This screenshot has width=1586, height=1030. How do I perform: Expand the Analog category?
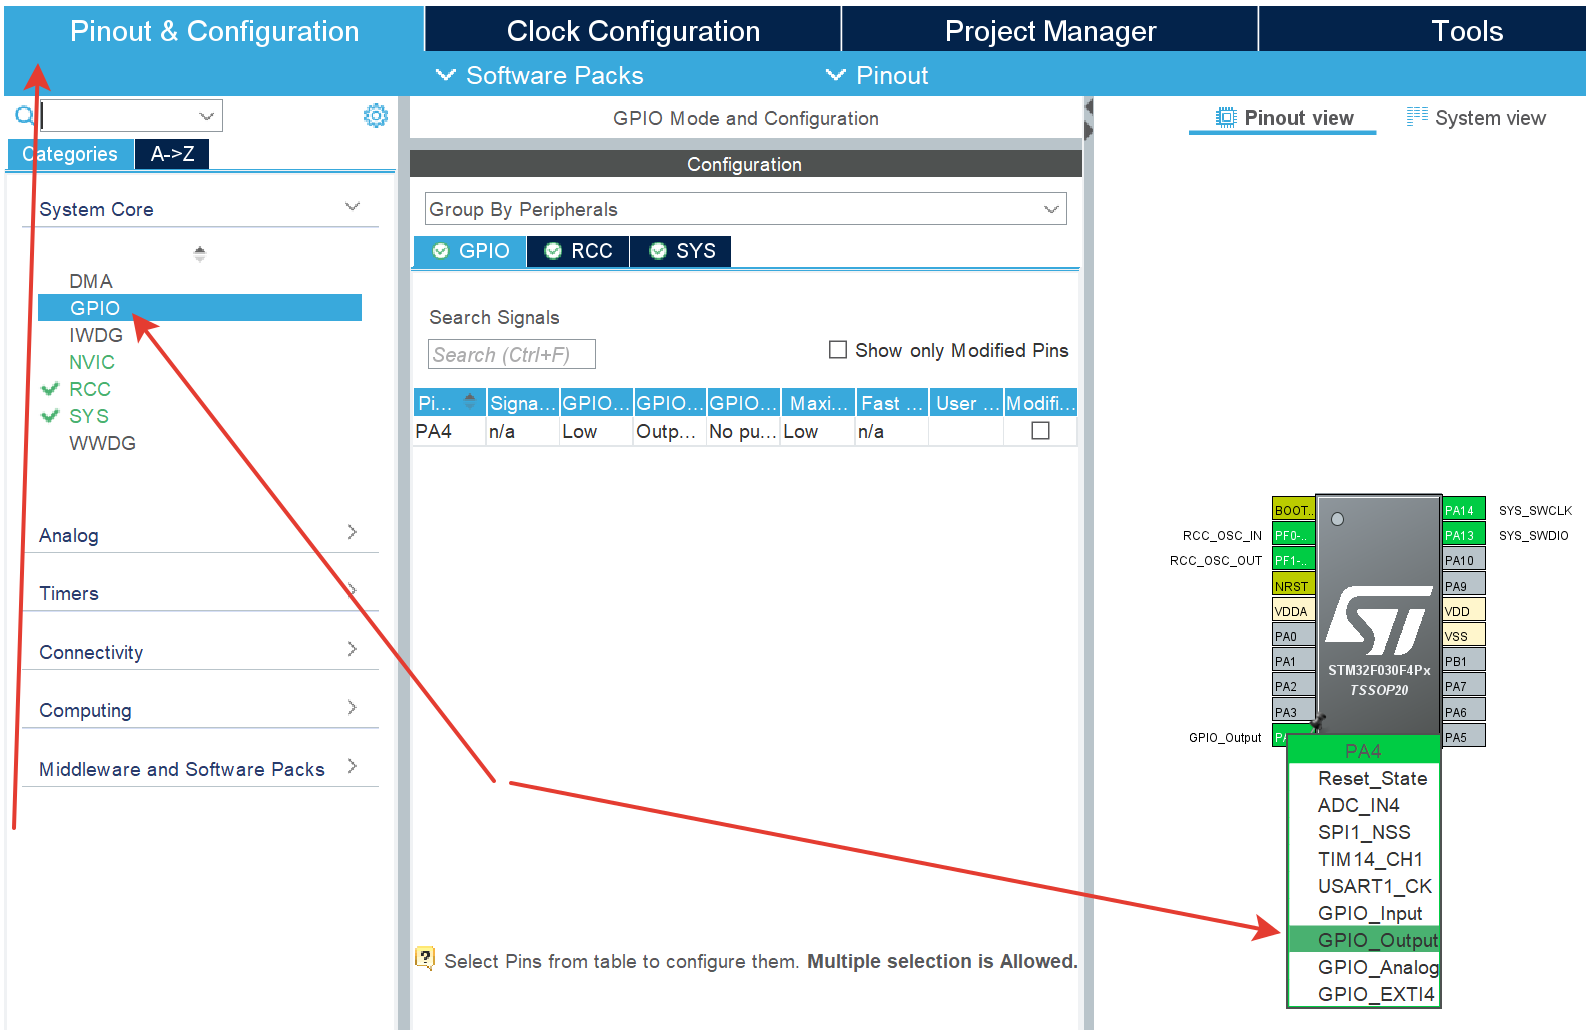[199, 535]
